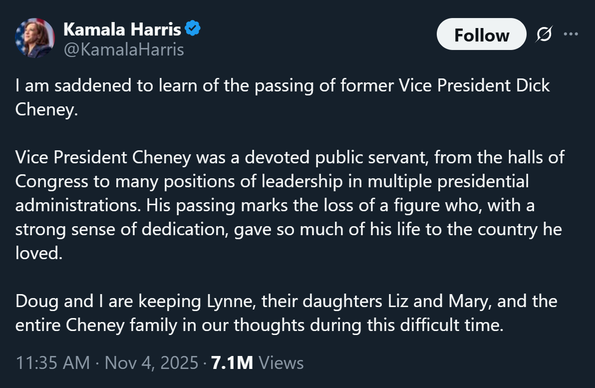Viewport: 595px width, 388px height.
Task: Click the word "Cheney." ending first paragraph
Action: coord(46,110)
